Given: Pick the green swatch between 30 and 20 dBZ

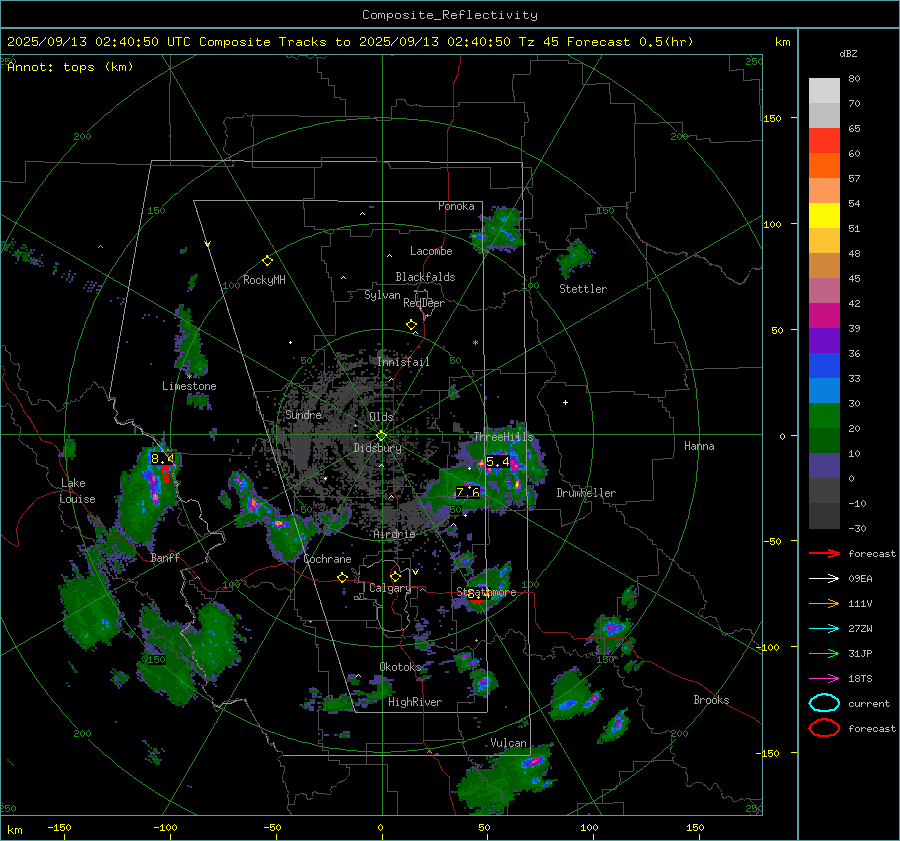Looking at the screenshot, I should pos(824,416).
